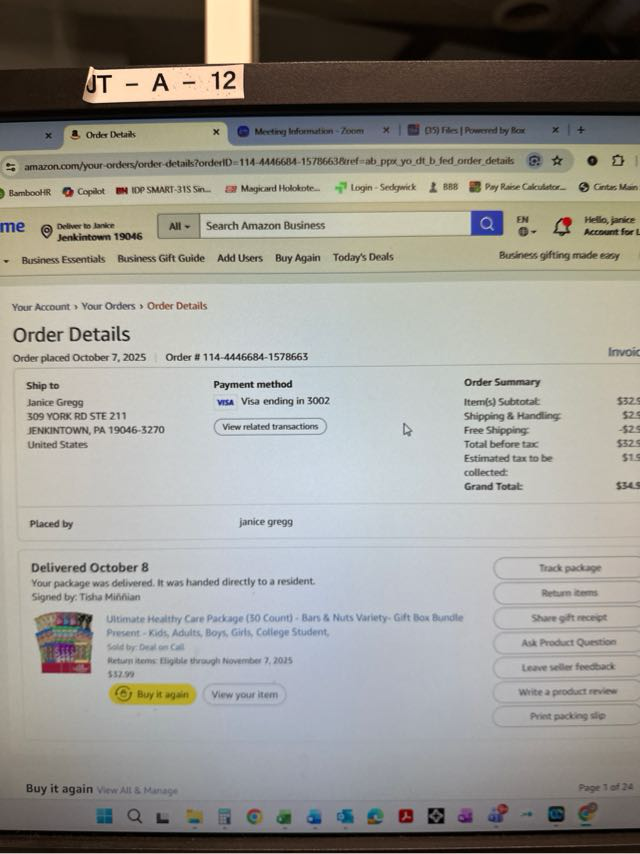This screenshot has height=854, width=640.
Task: Click the blue search magnifier button
Action: tap(486, 224)
